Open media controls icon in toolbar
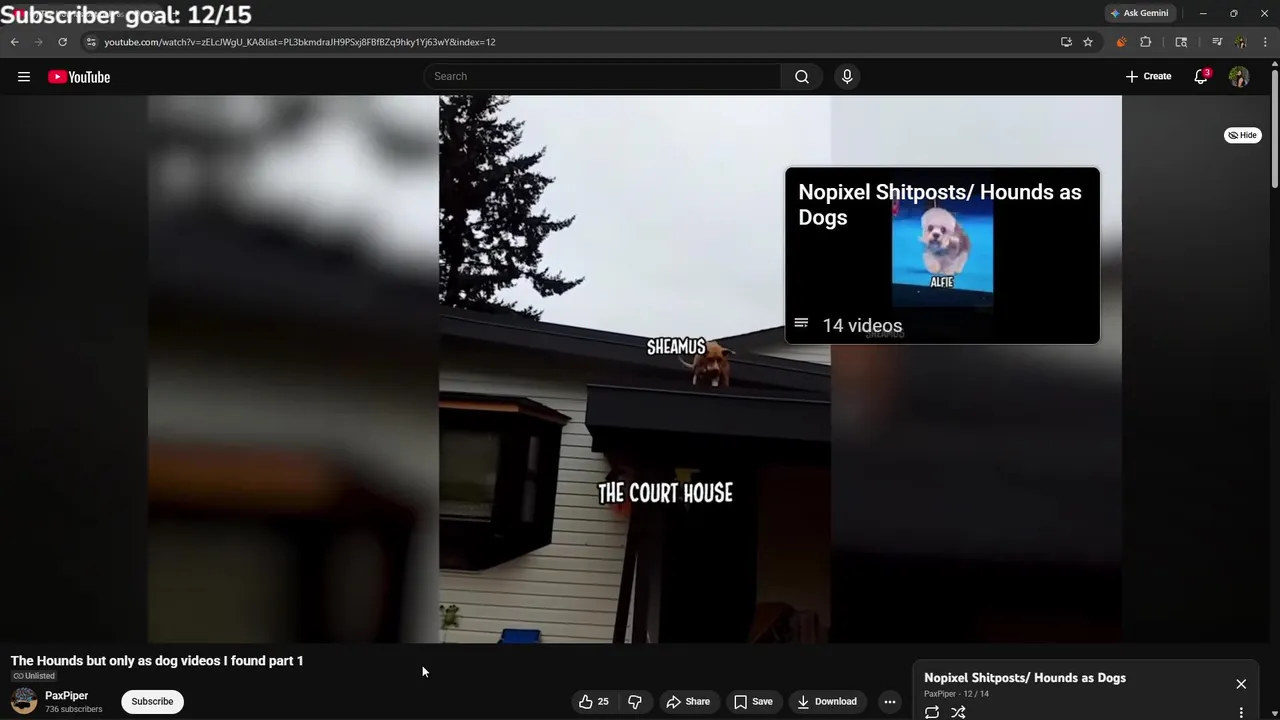Viewport: 1280px width, 720px height. tap(1217, 42)
